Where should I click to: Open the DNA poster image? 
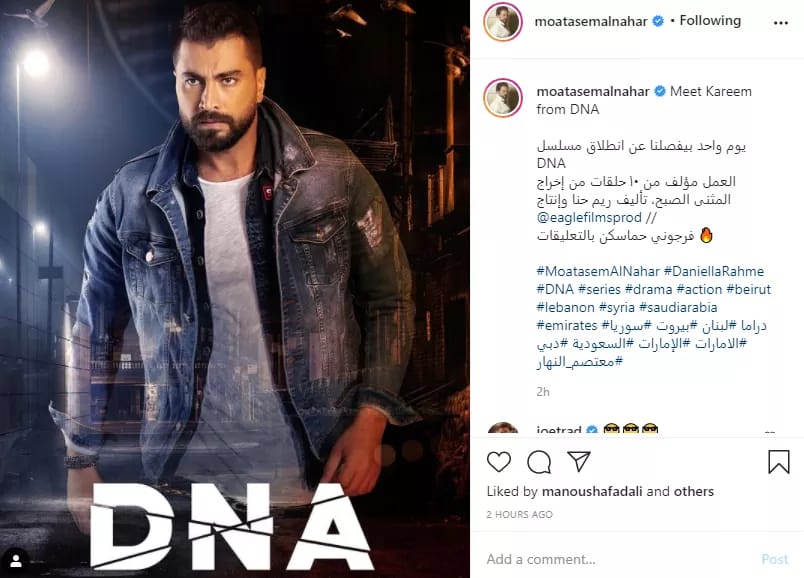[235, 289]
